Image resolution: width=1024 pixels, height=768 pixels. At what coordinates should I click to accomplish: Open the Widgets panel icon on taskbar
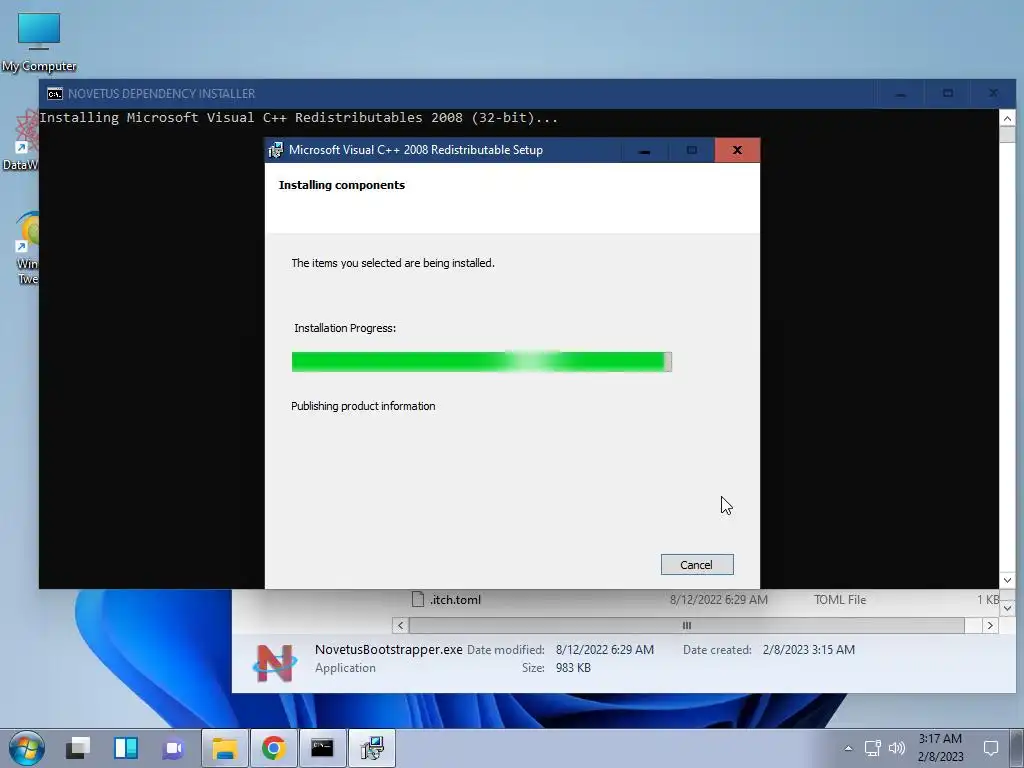point(126,748)
